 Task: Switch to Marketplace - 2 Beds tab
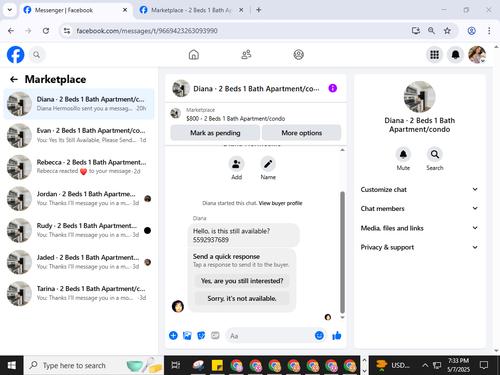click(x=191, y=10)
